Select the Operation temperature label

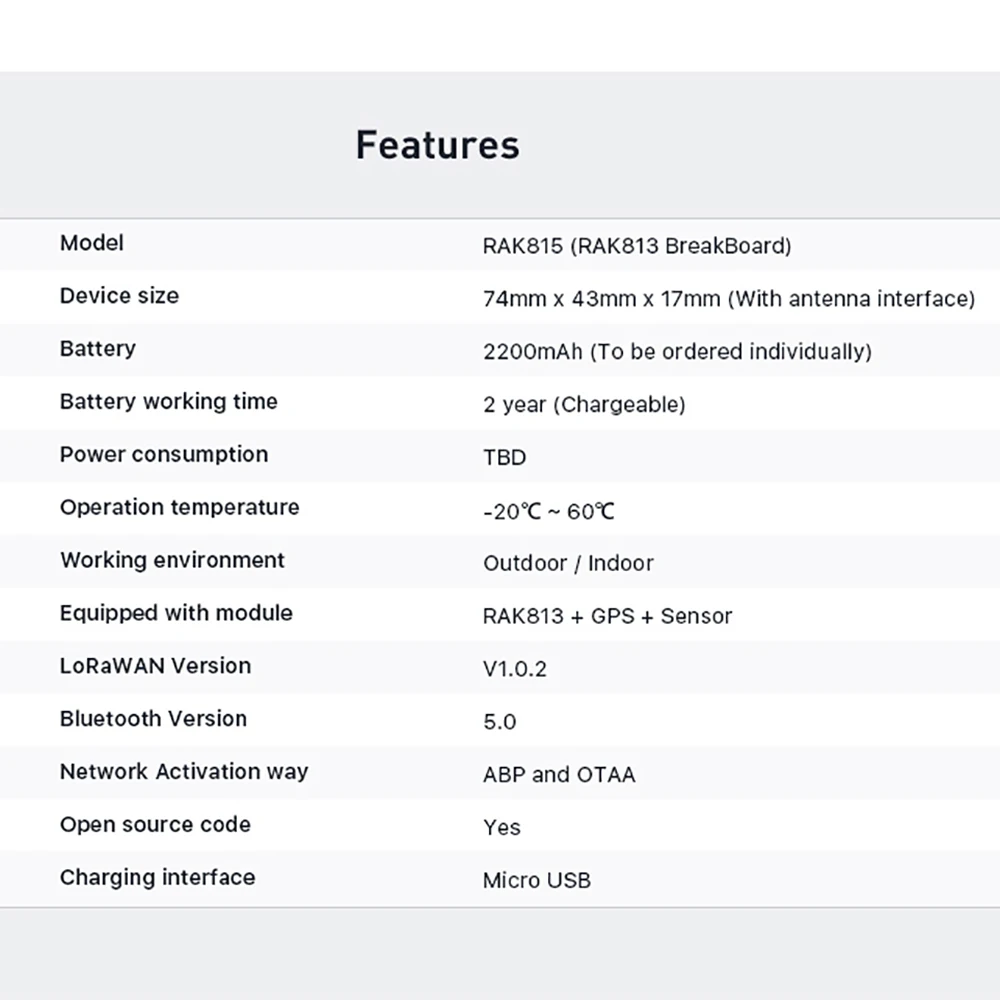179,508
